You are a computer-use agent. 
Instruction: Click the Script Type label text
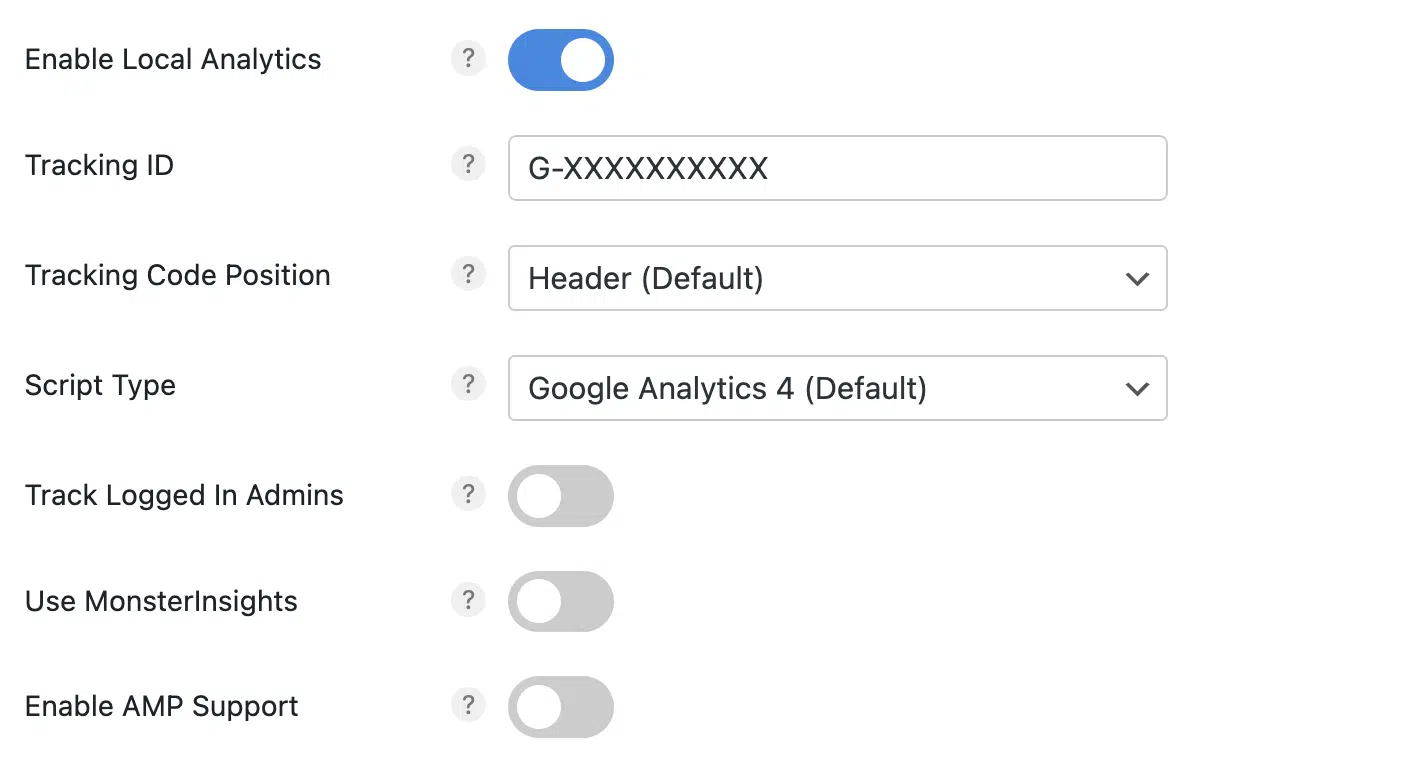(x=100, y=385)
